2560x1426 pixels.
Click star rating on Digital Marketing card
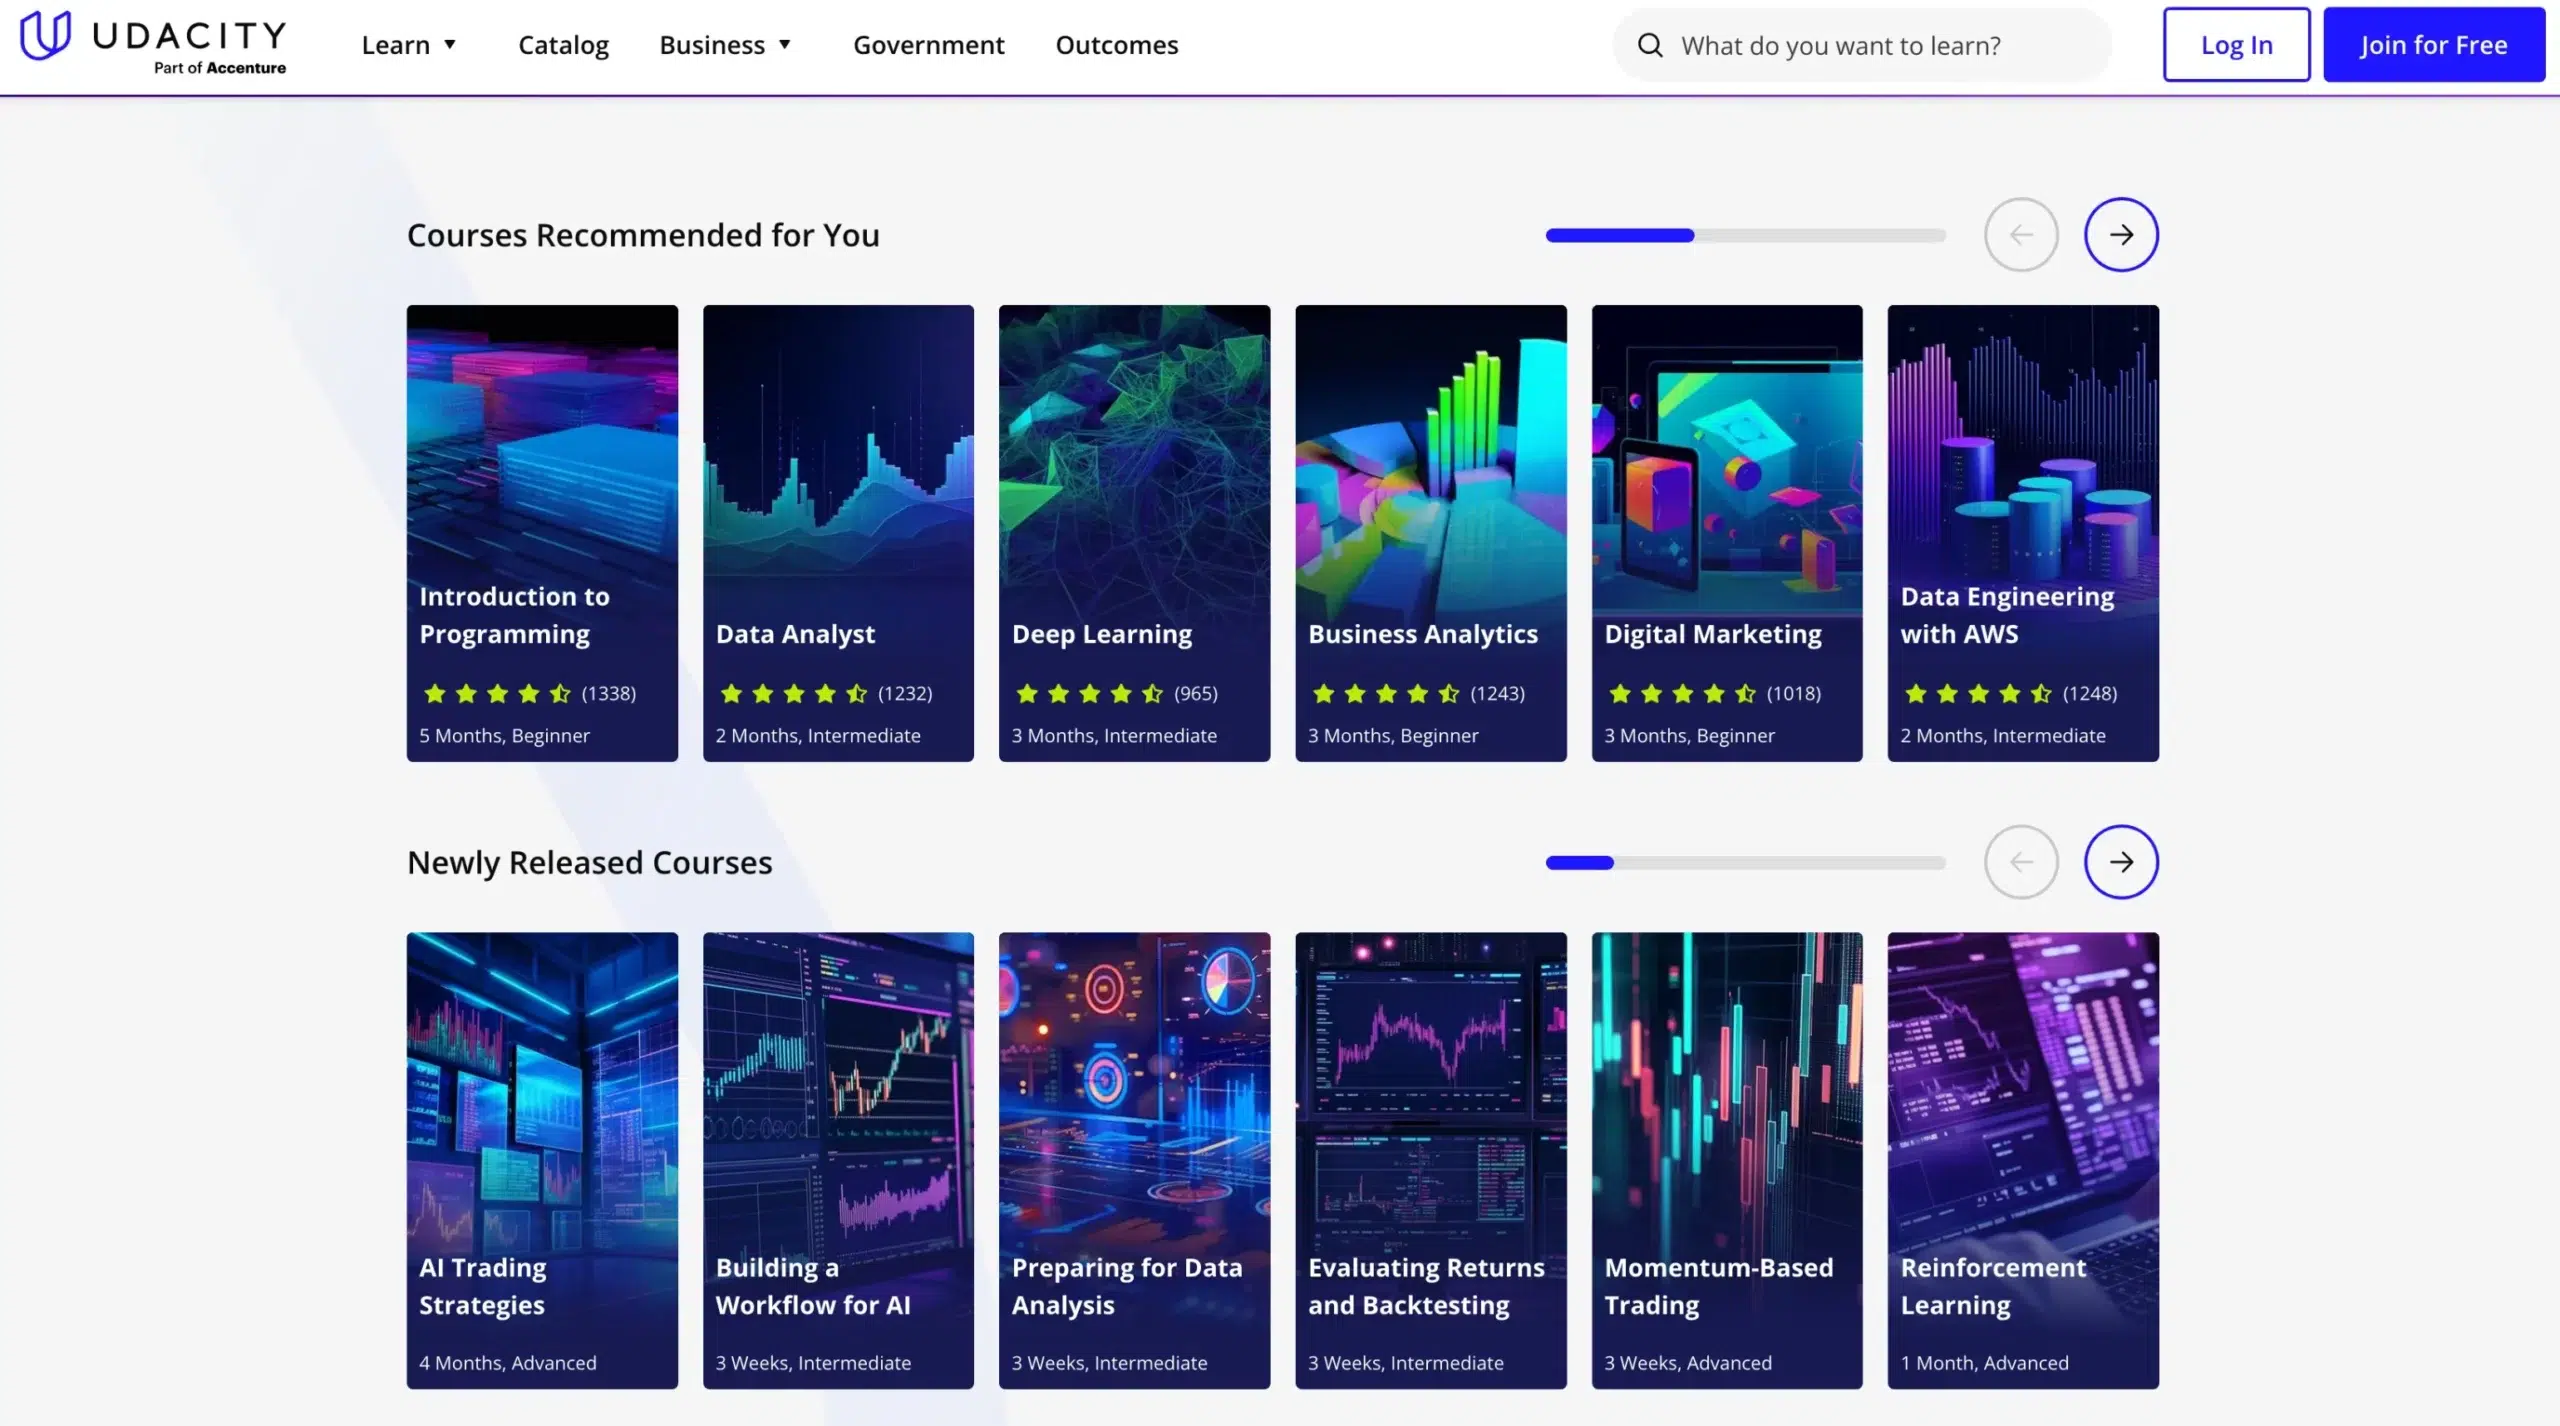pos(1682,693)
